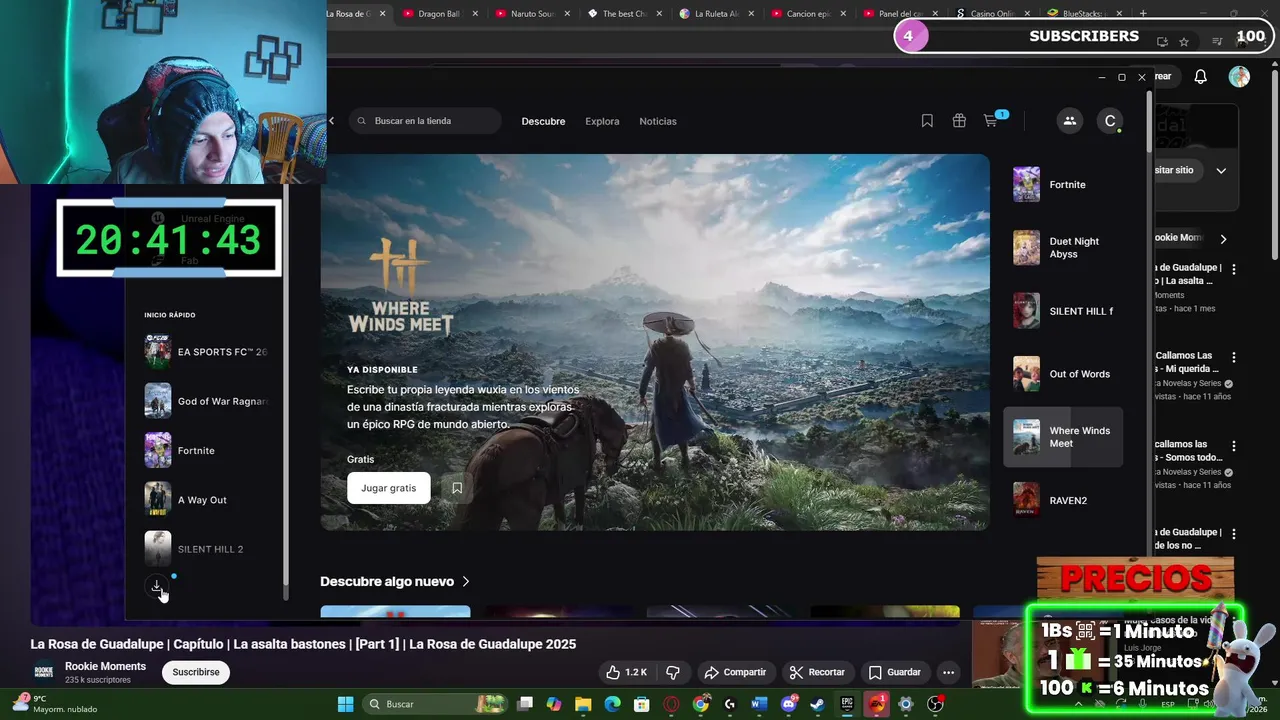Open more actions menu beside Guardar
Screen dimensions: 1280x720
[948, 672]
